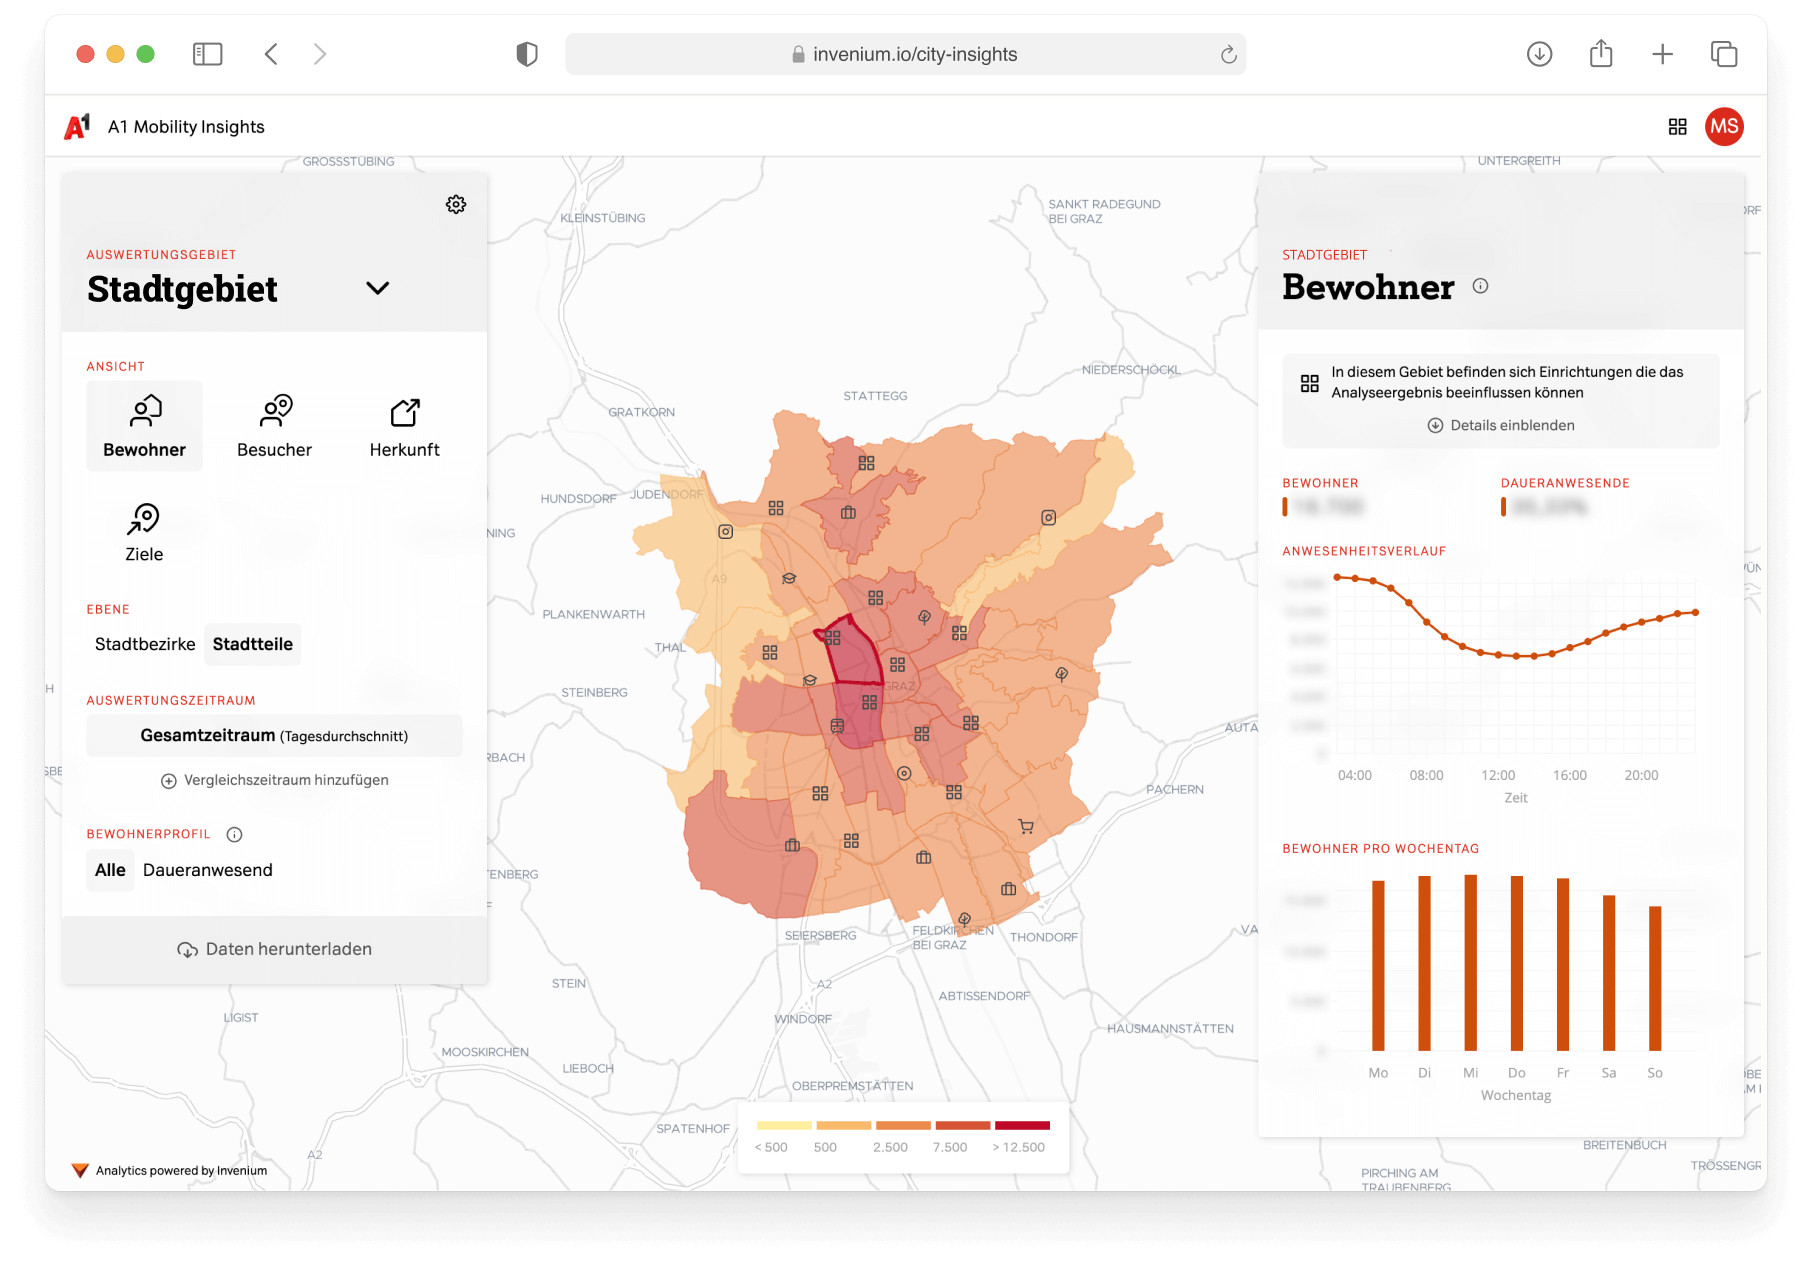
Task: Filter profile to Daueranwesend
Action: coord(208,870)
